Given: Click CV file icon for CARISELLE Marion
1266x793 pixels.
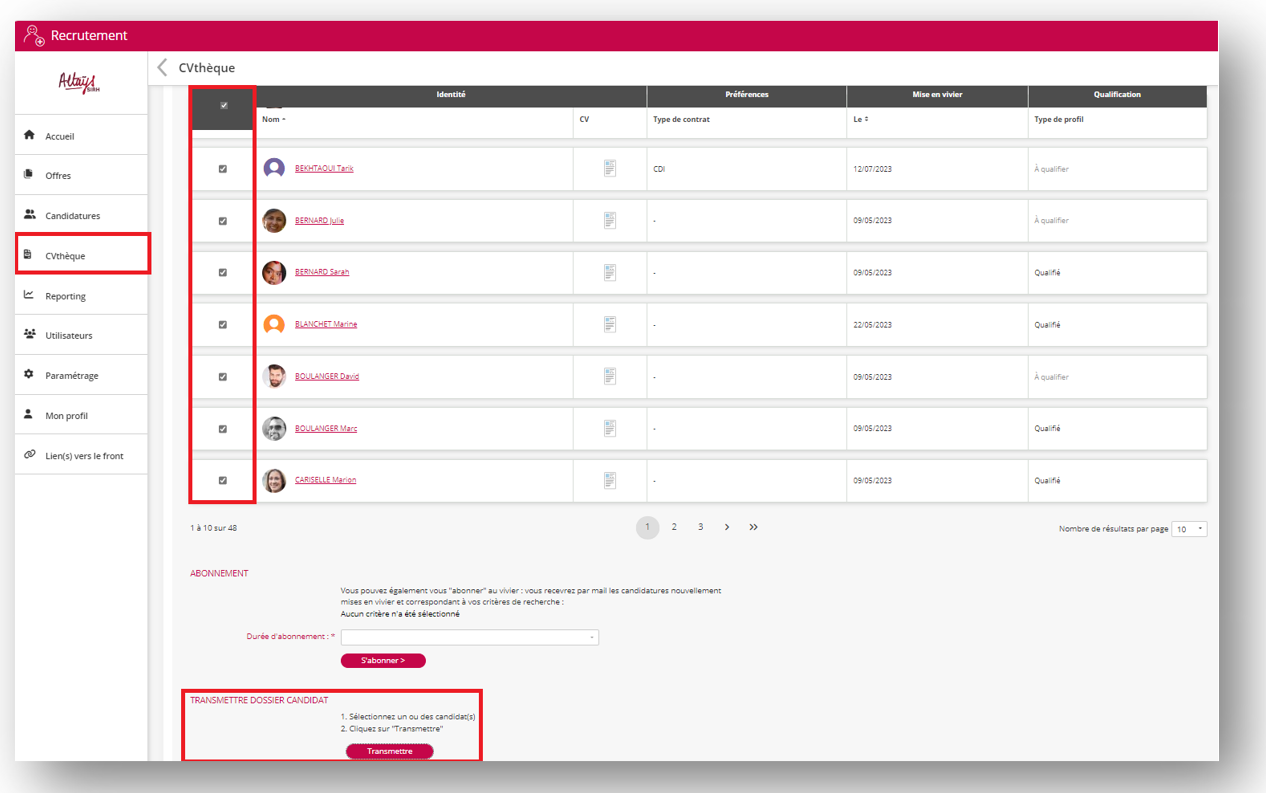Looking at the screenshot, I should [x=610, y=480].
